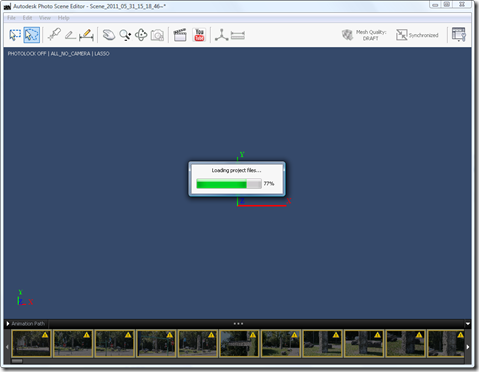Viewport: 479px width, 372px height.
Task: Select the pan hand tool
Action: click(109, 35)
